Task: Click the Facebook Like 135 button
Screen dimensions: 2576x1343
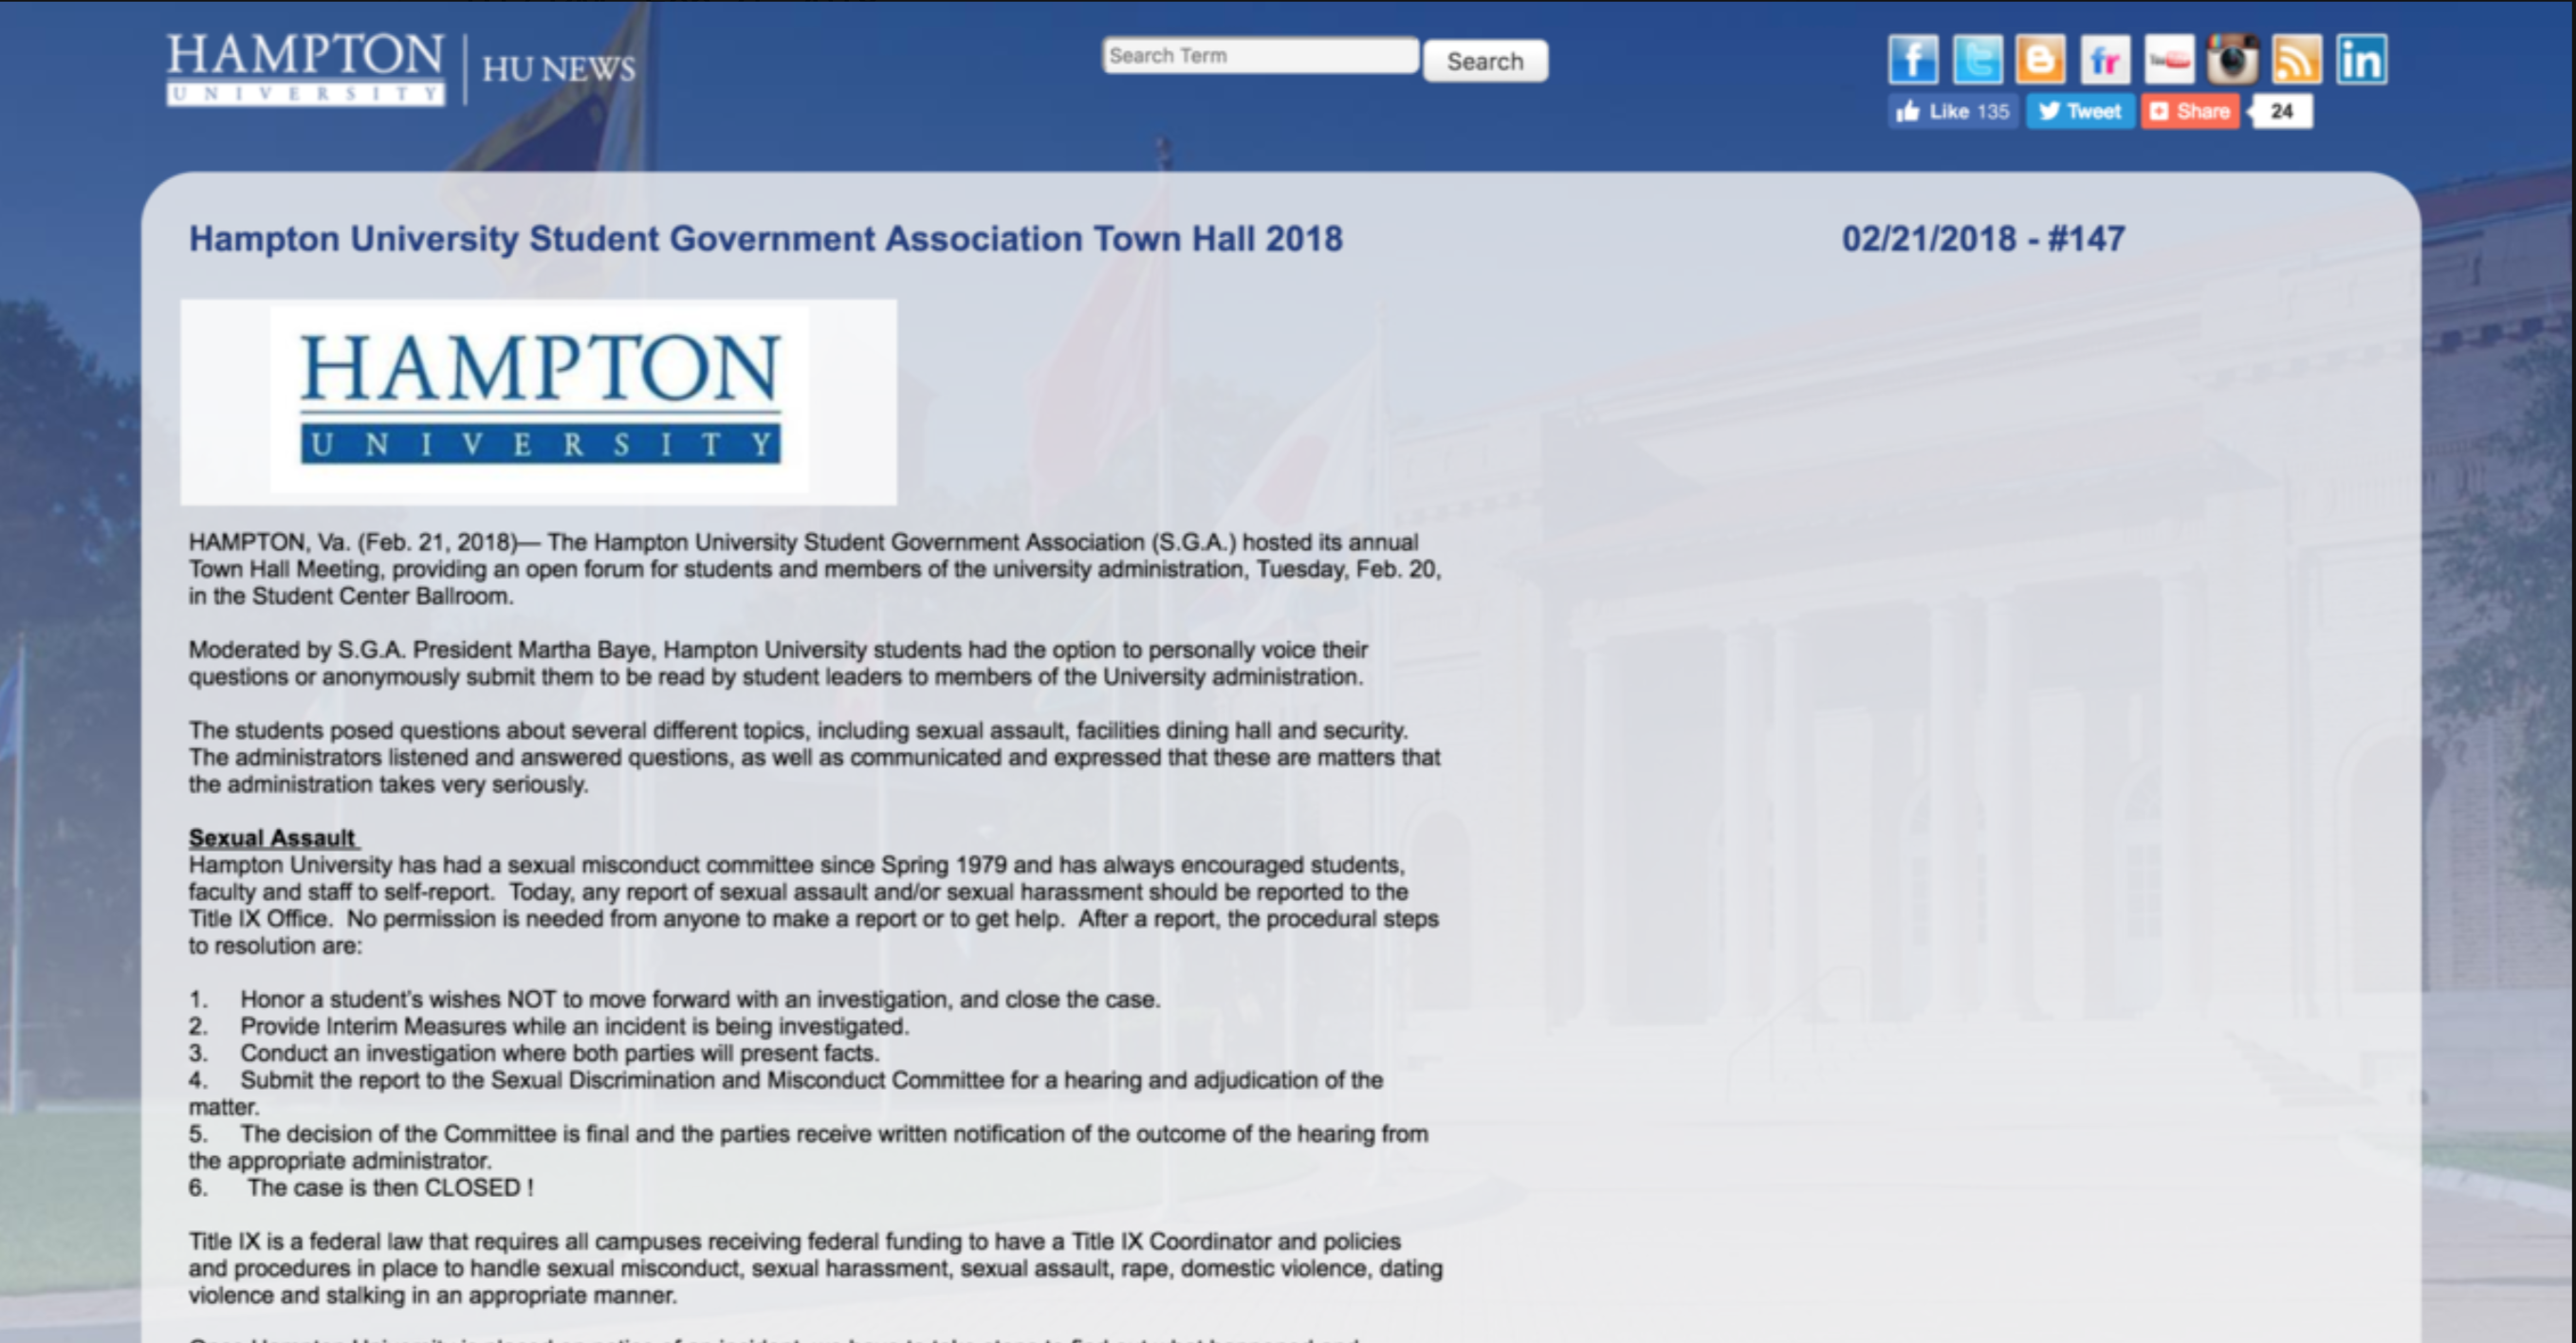Action: coord(1953,111)
